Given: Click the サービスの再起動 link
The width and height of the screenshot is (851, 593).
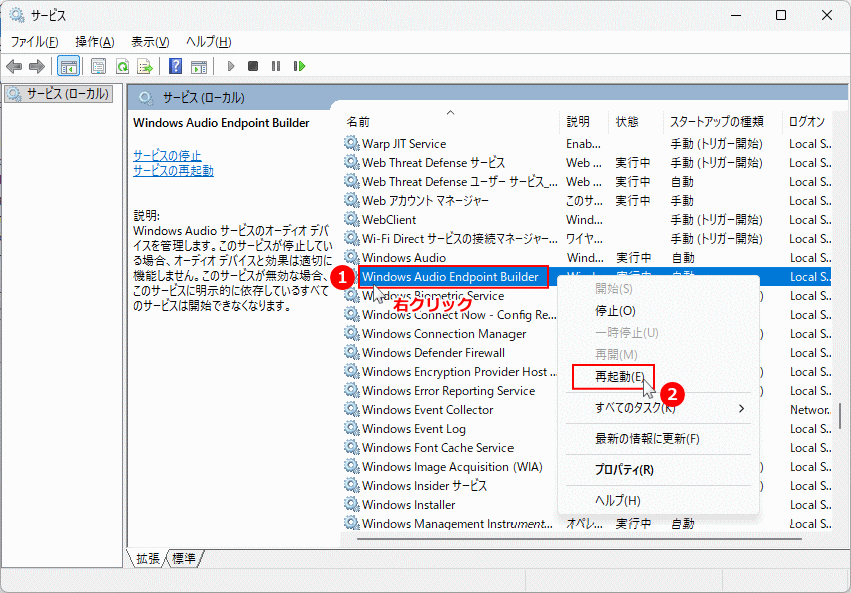Looking at the screenshot, I should 173,170.
